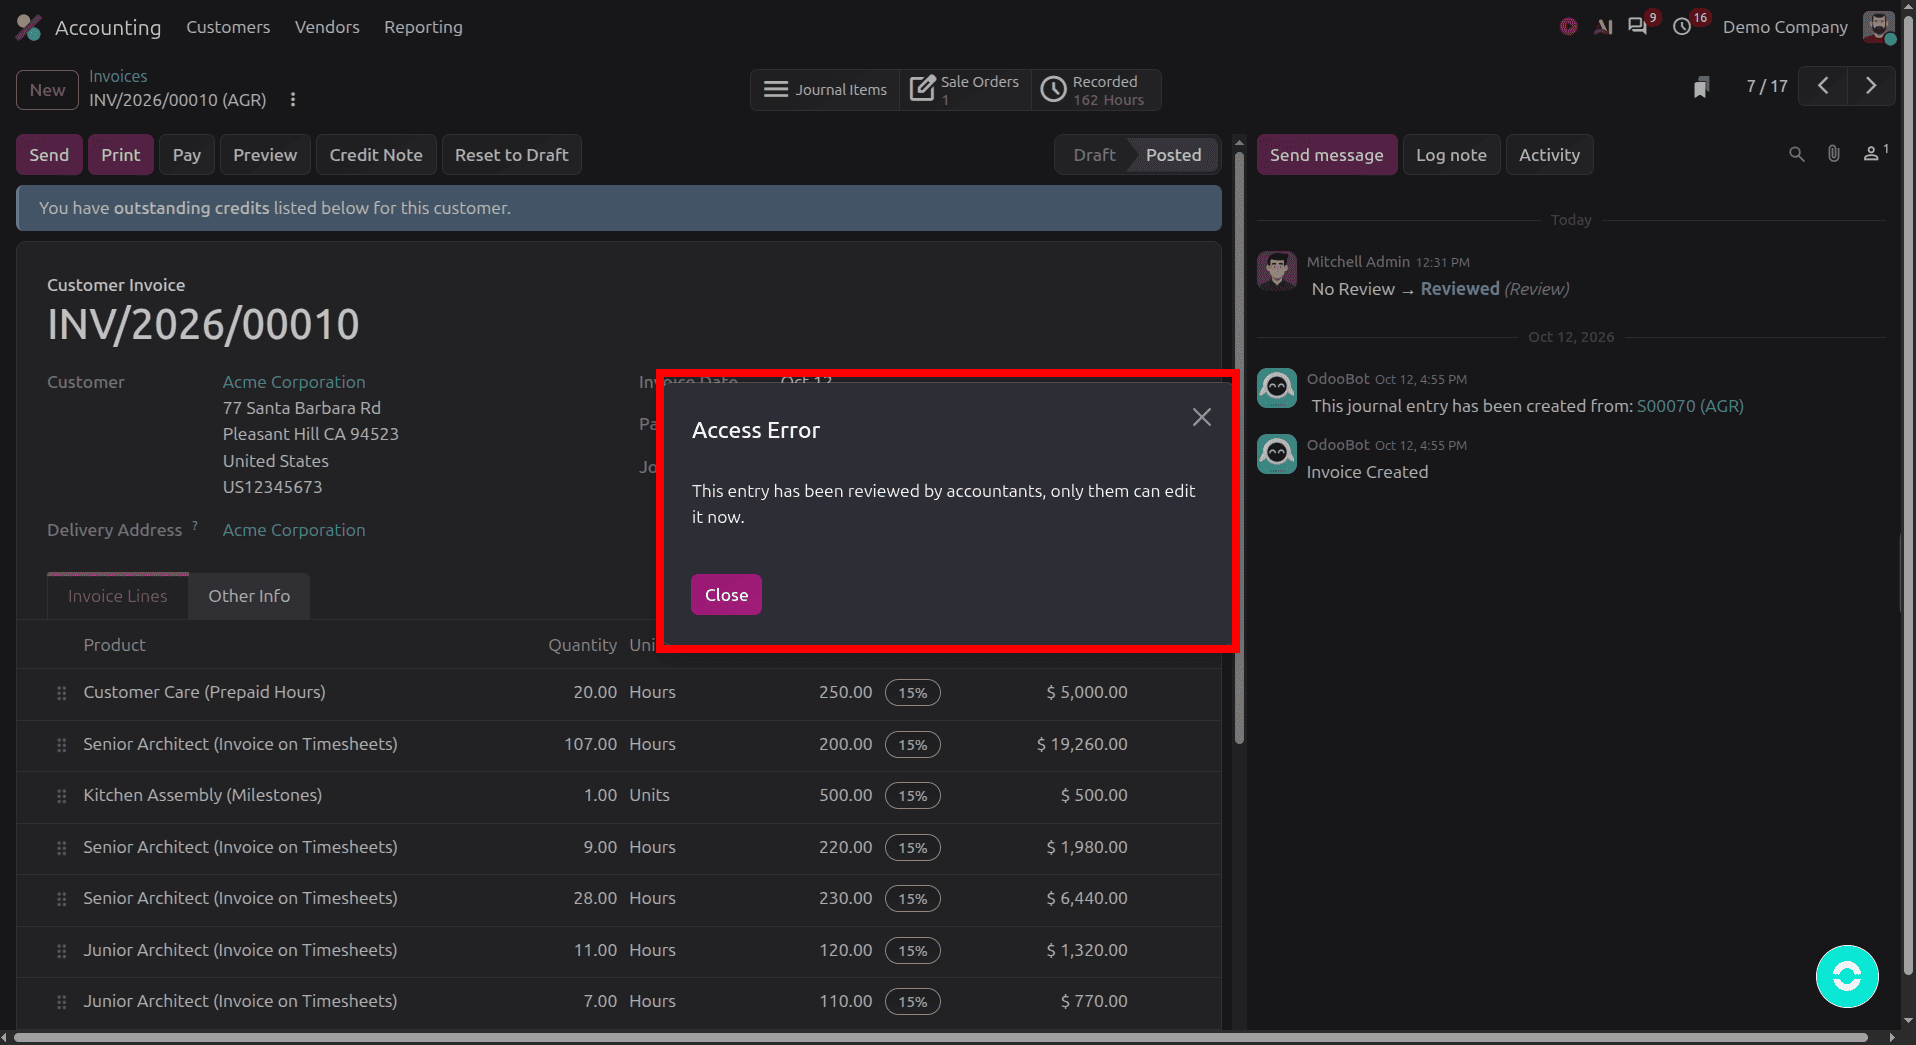Click drag handle of Customer Care row
This screenshot has width=1916, height=1045.
(x=62, y=693)
